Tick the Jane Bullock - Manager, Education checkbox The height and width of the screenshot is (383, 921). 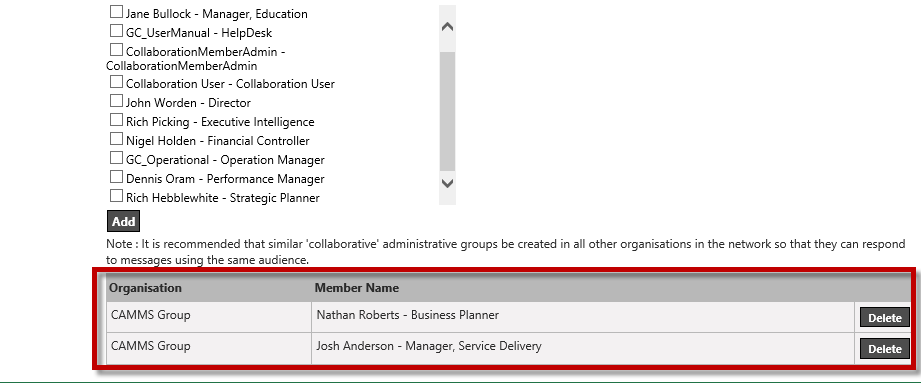tap(116, 12)
